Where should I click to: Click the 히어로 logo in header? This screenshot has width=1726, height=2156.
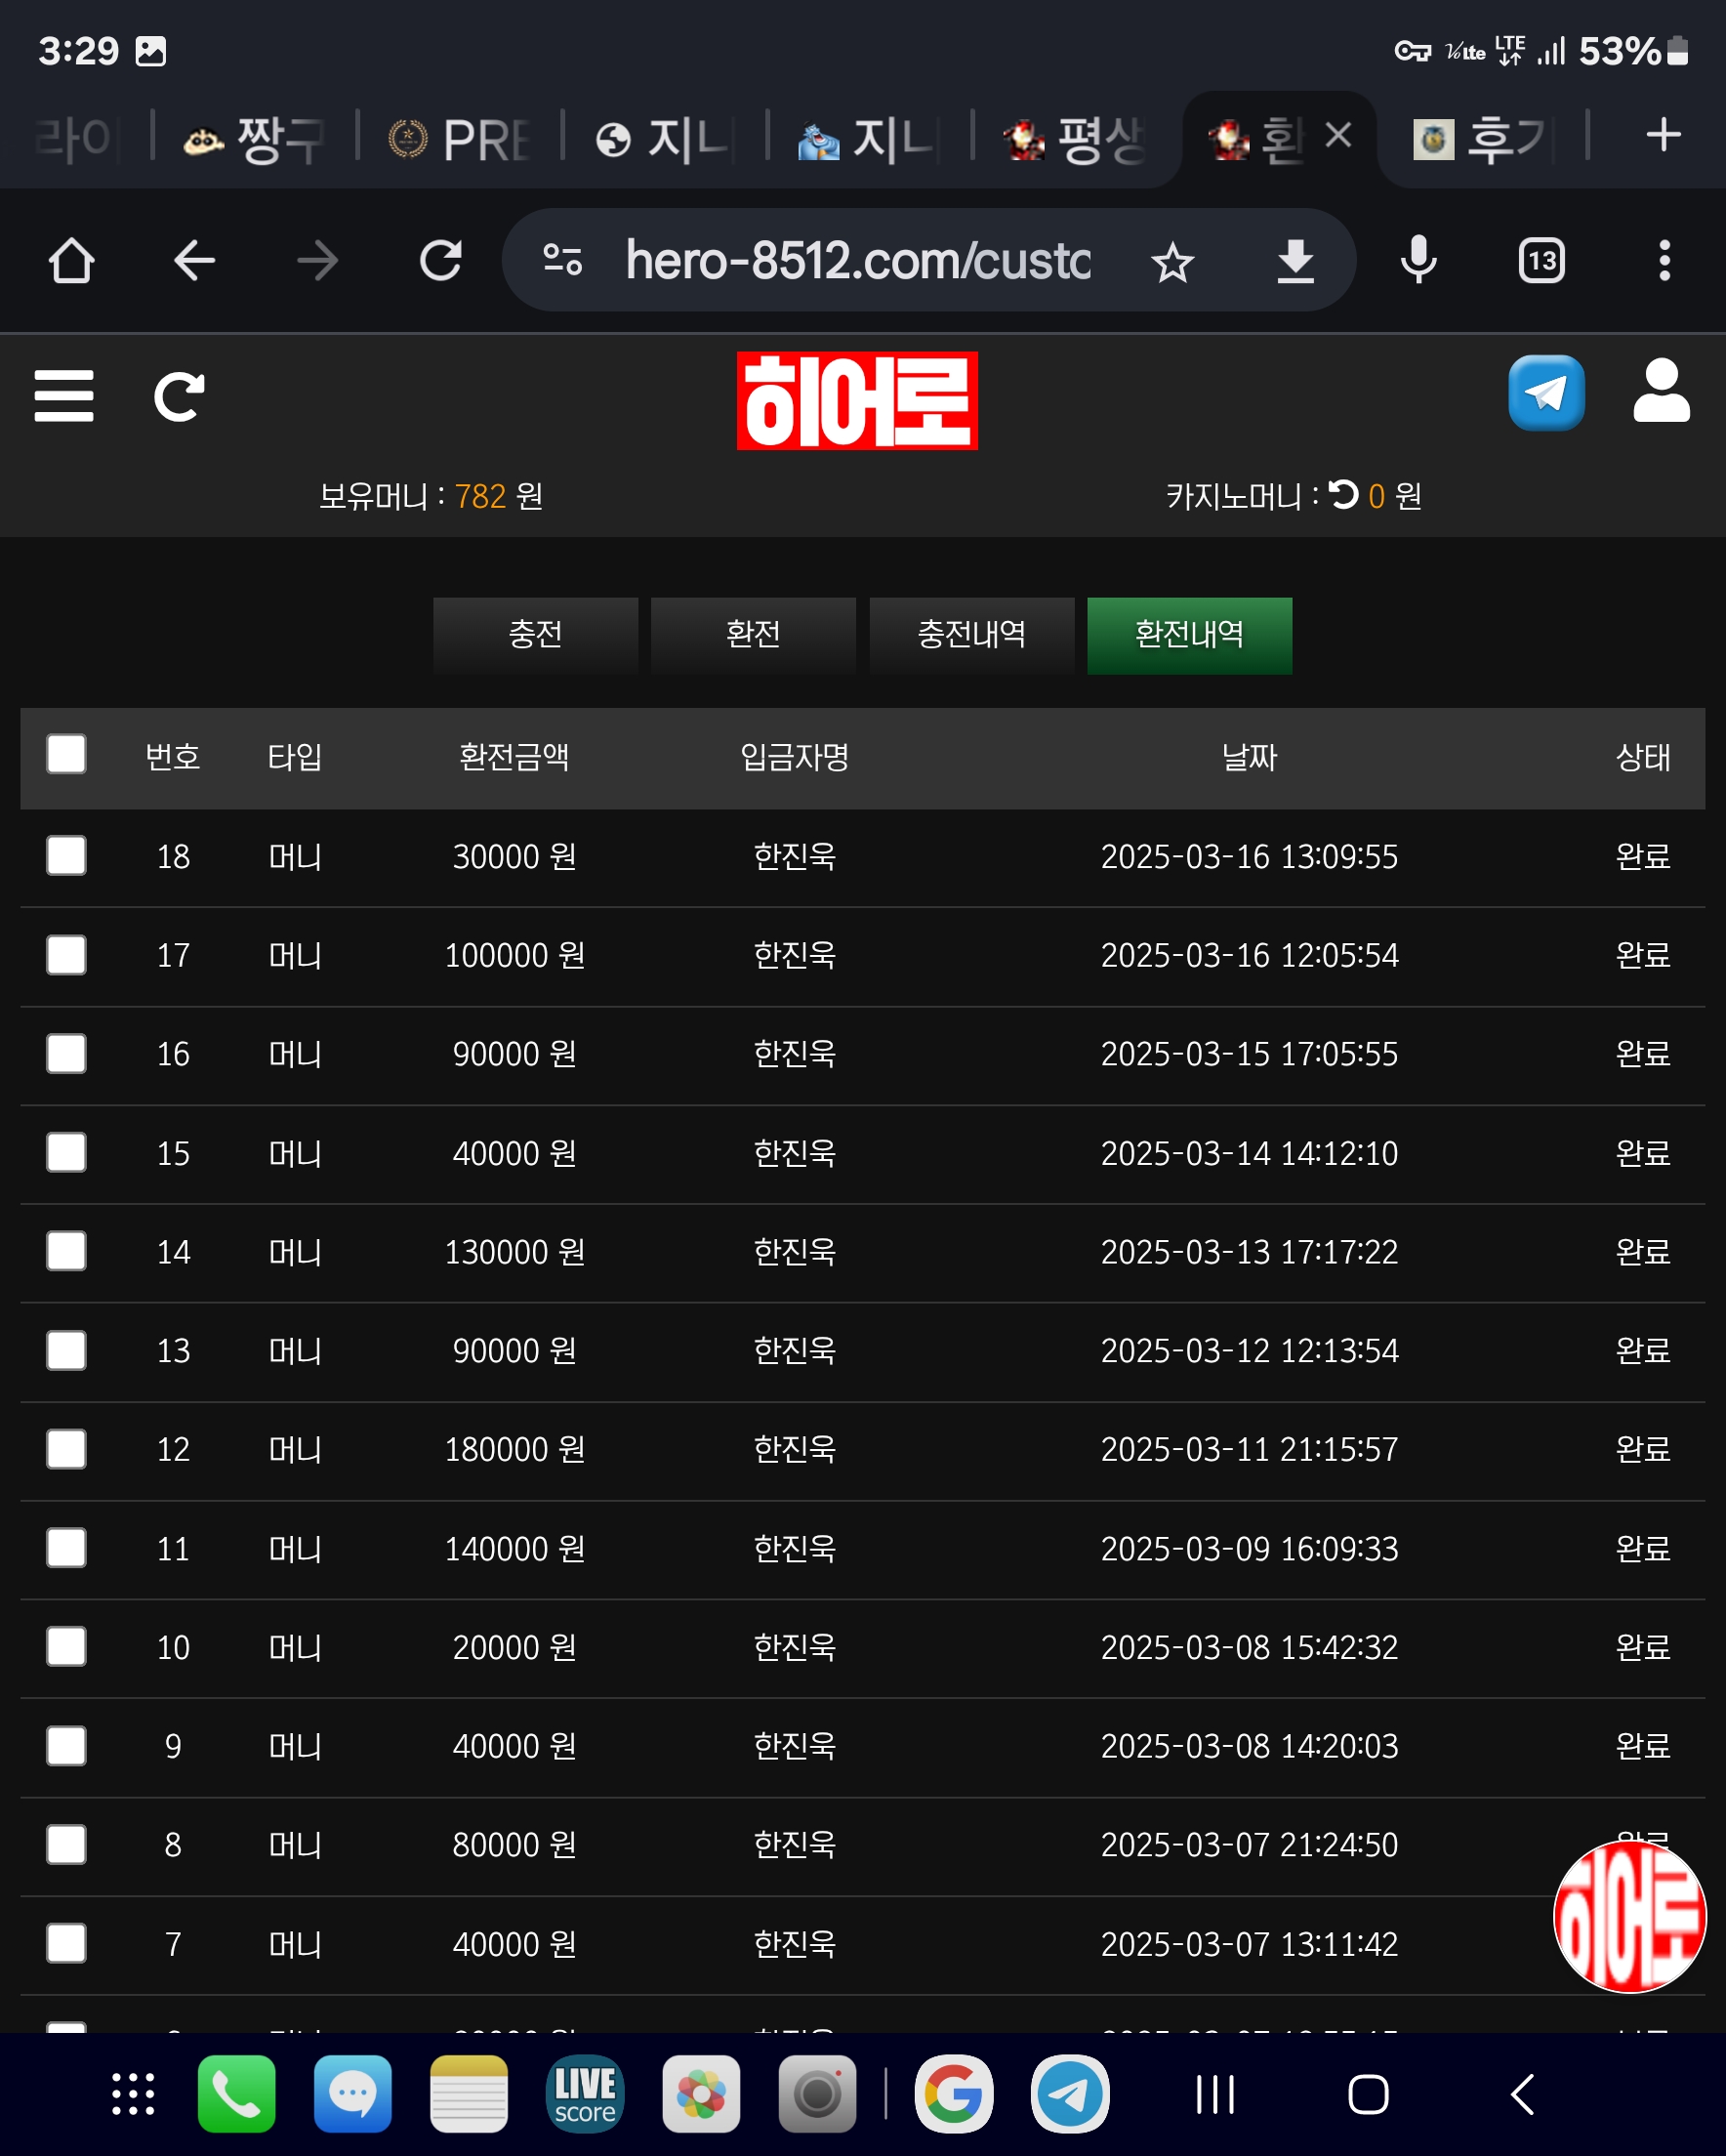(857, 401)
